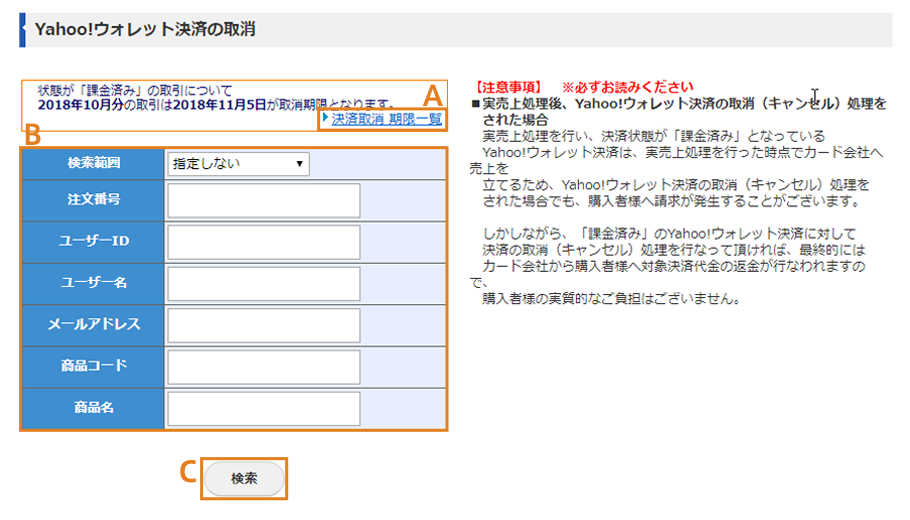910x520 pixels.
Task: Focus the 商品コード input field
Action: pos(264,367)
